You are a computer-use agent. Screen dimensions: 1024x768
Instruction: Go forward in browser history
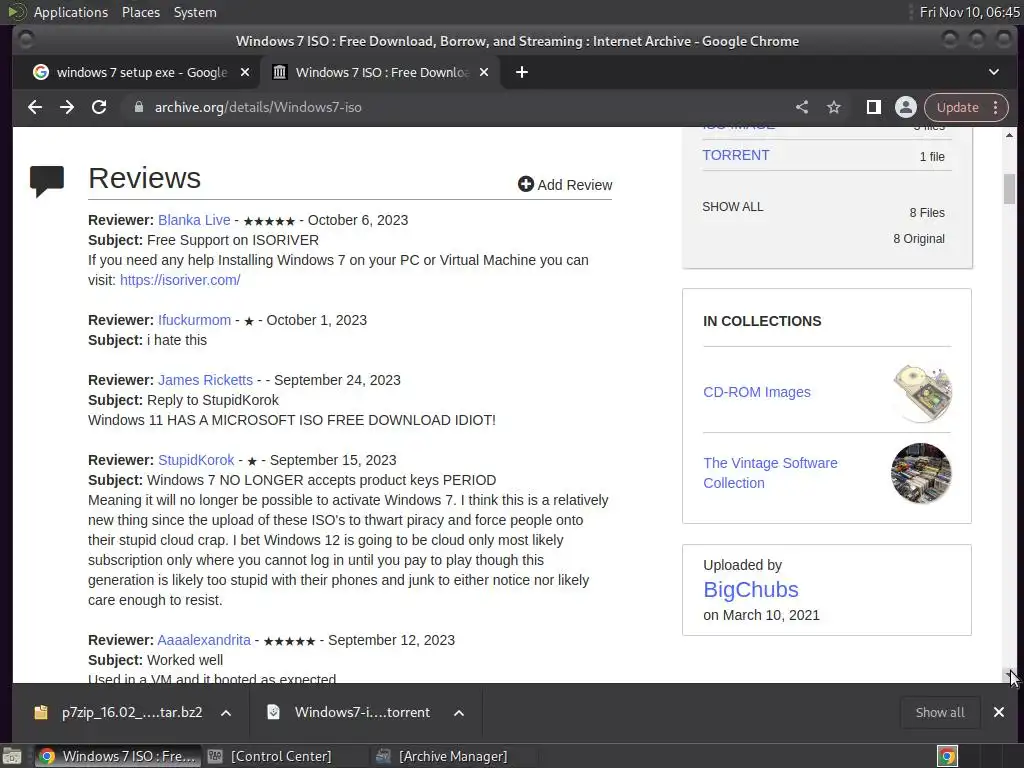coord(67,107)
